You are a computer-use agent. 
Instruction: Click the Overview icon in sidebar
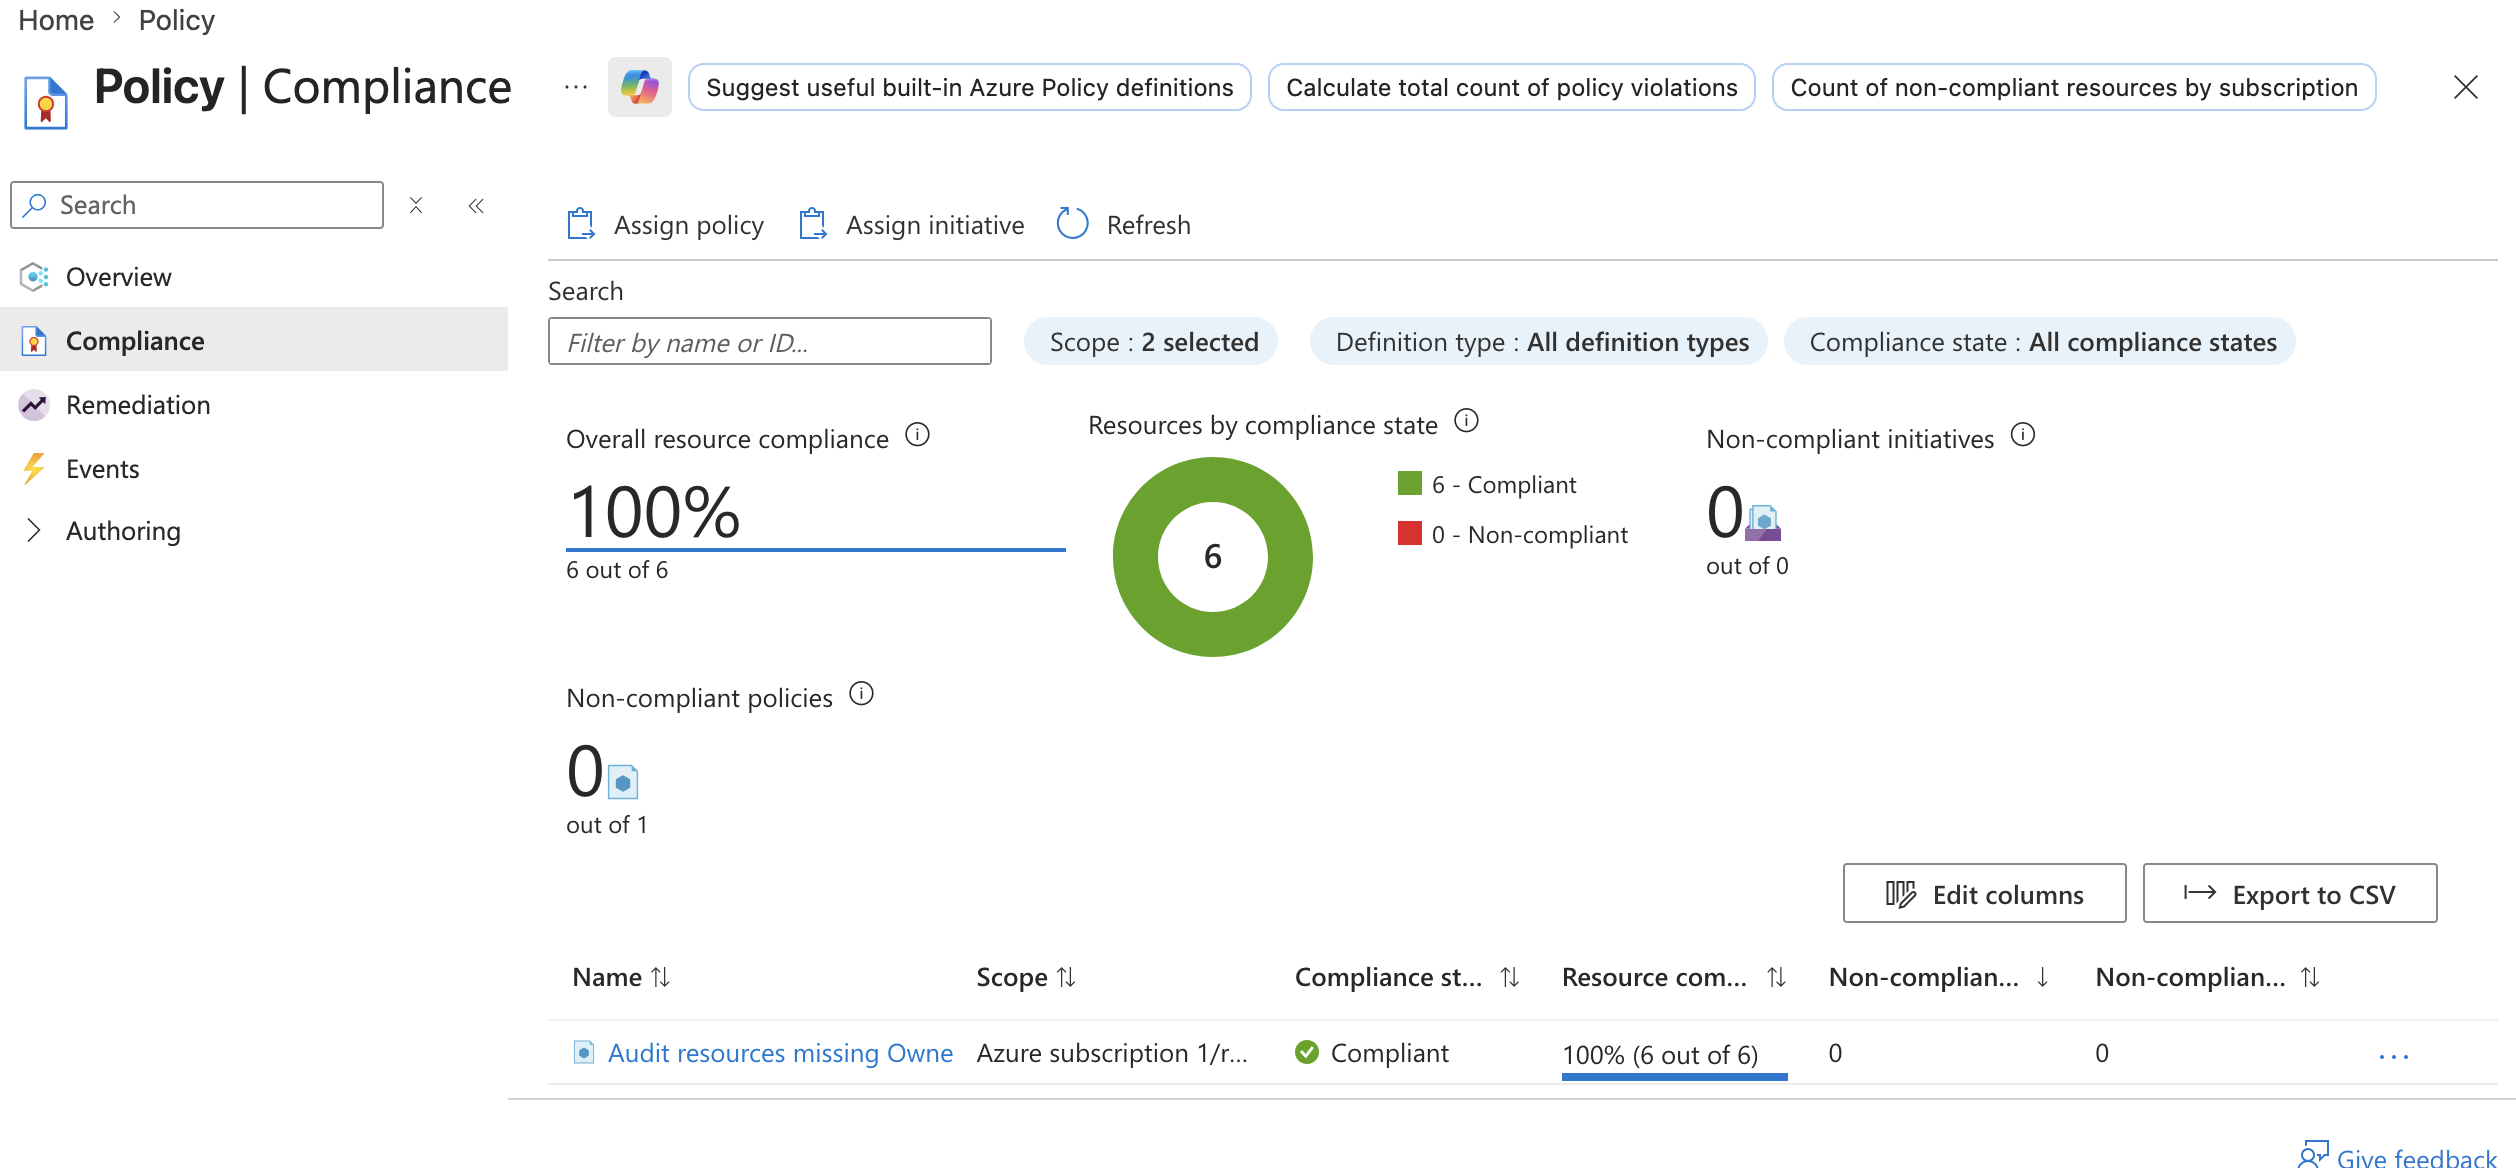34,277
